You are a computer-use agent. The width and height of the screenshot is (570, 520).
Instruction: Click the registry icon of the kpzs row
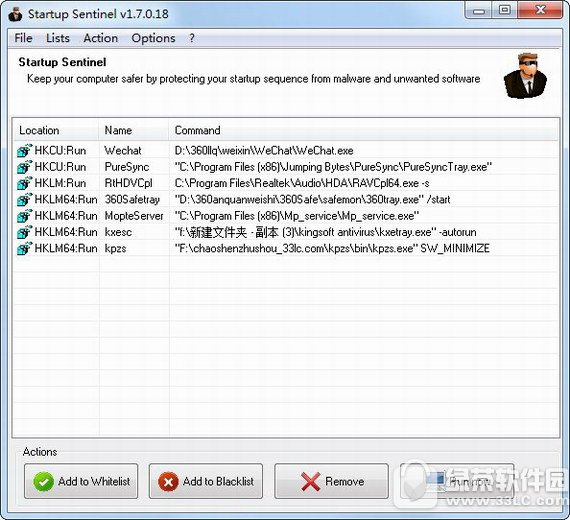24,248
